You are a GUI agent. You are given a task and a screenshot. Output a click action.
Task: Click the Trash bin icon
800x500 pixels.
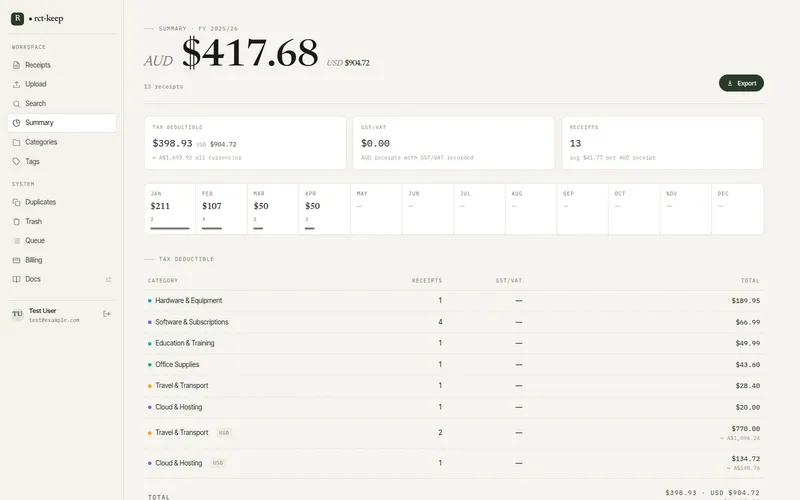(x=16, y=221)
